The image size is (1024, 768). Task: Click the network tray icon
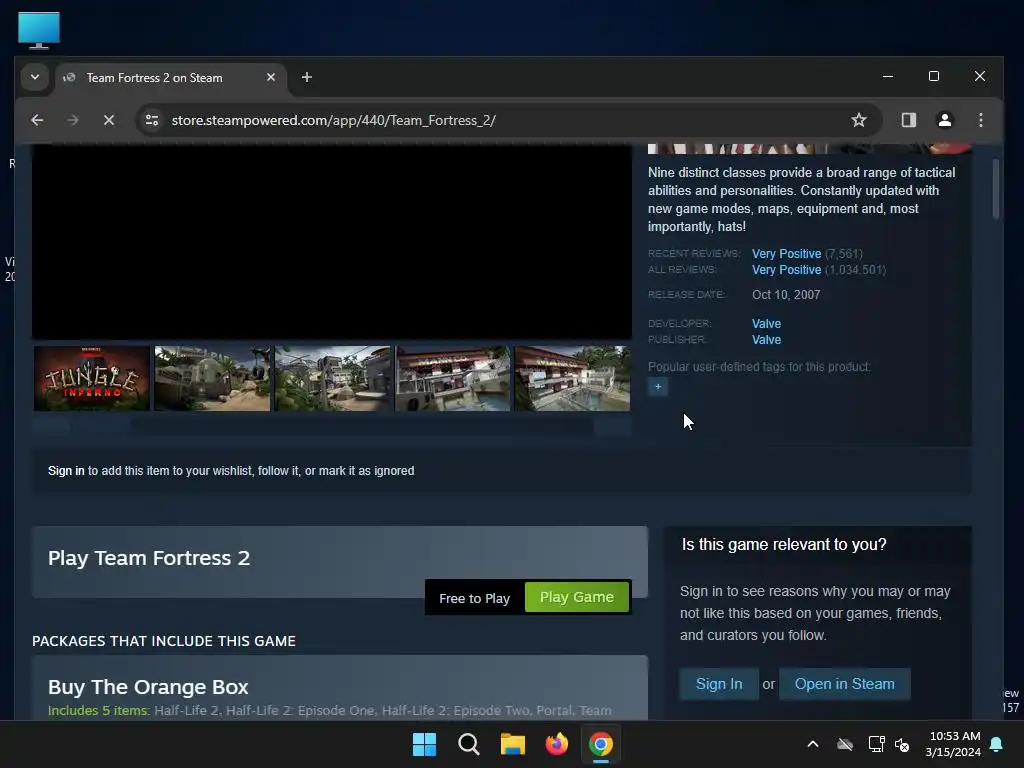pyautogui.click(x=876, y=744)
